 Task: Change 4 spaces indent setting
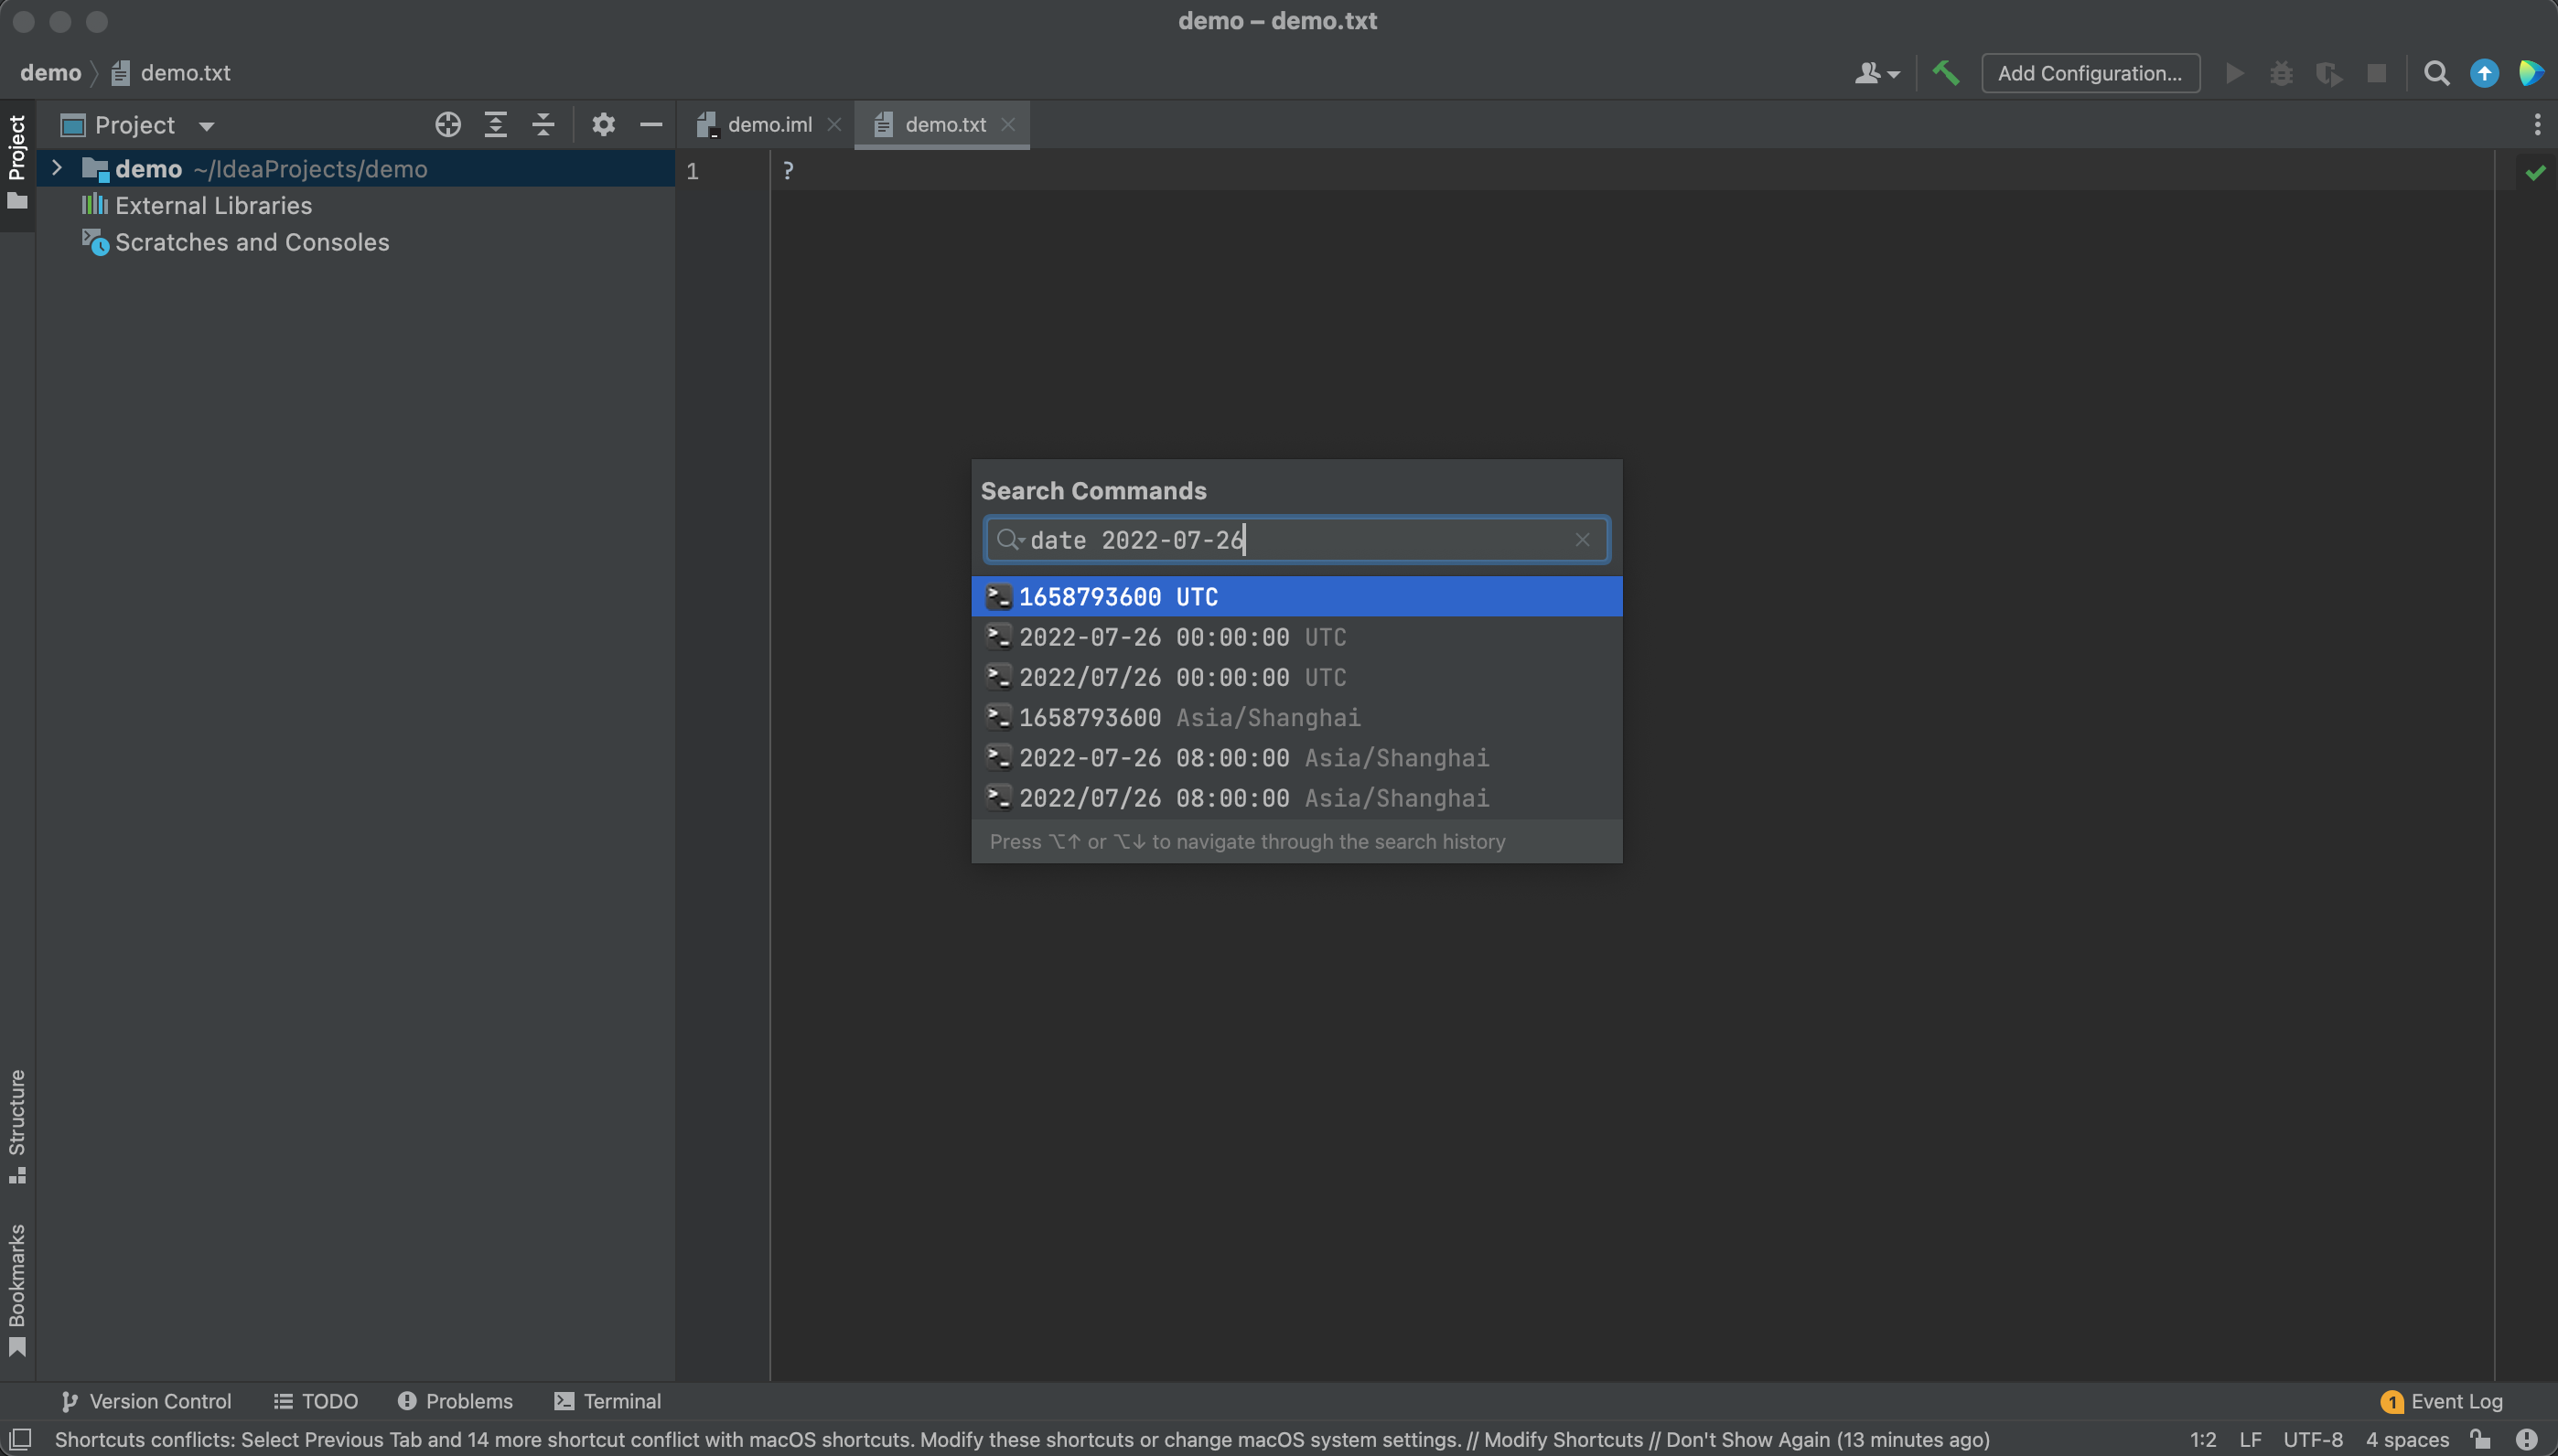(x=2407, y=1440)
